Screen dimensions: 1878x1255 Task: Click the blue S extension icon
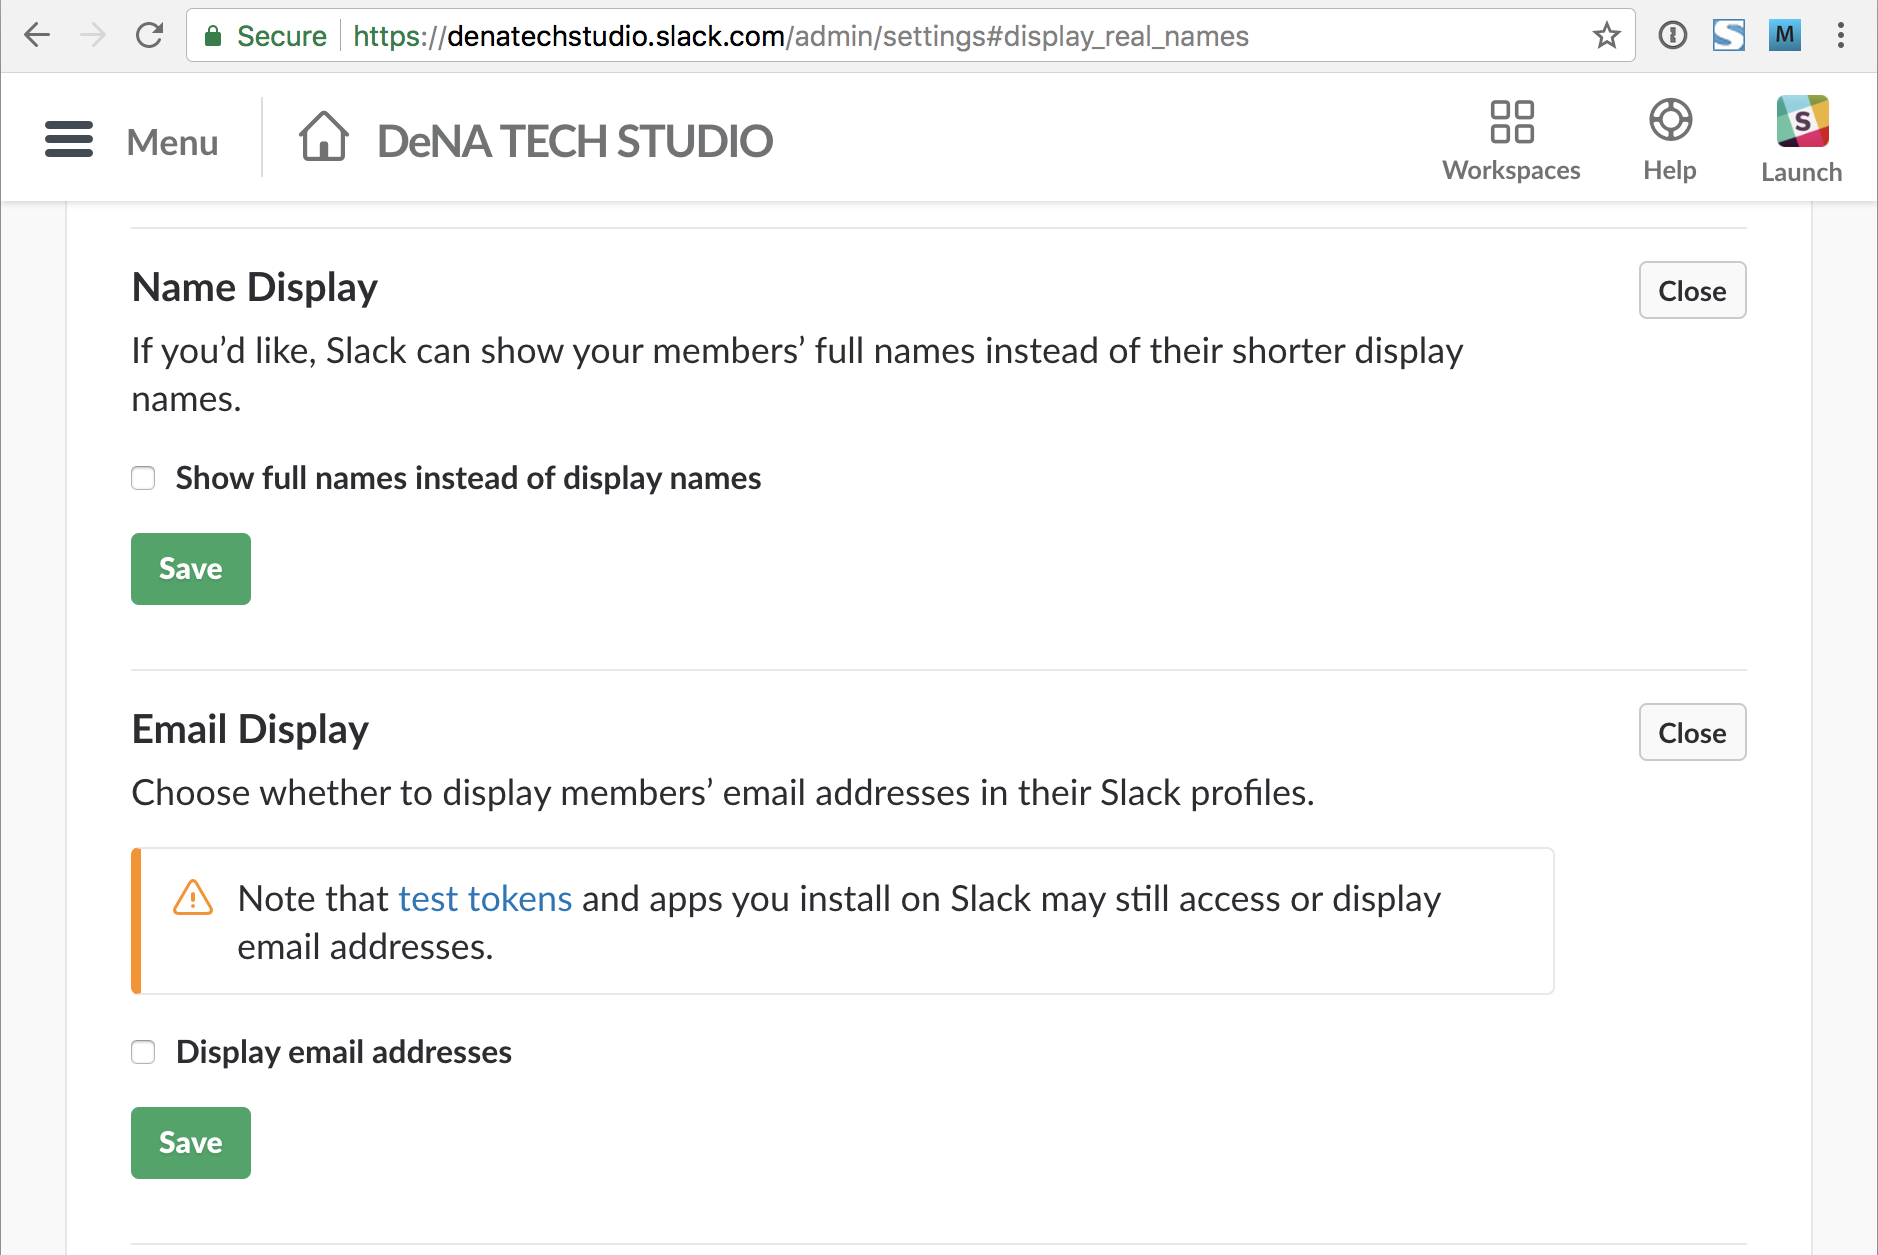click(1728, 36)
